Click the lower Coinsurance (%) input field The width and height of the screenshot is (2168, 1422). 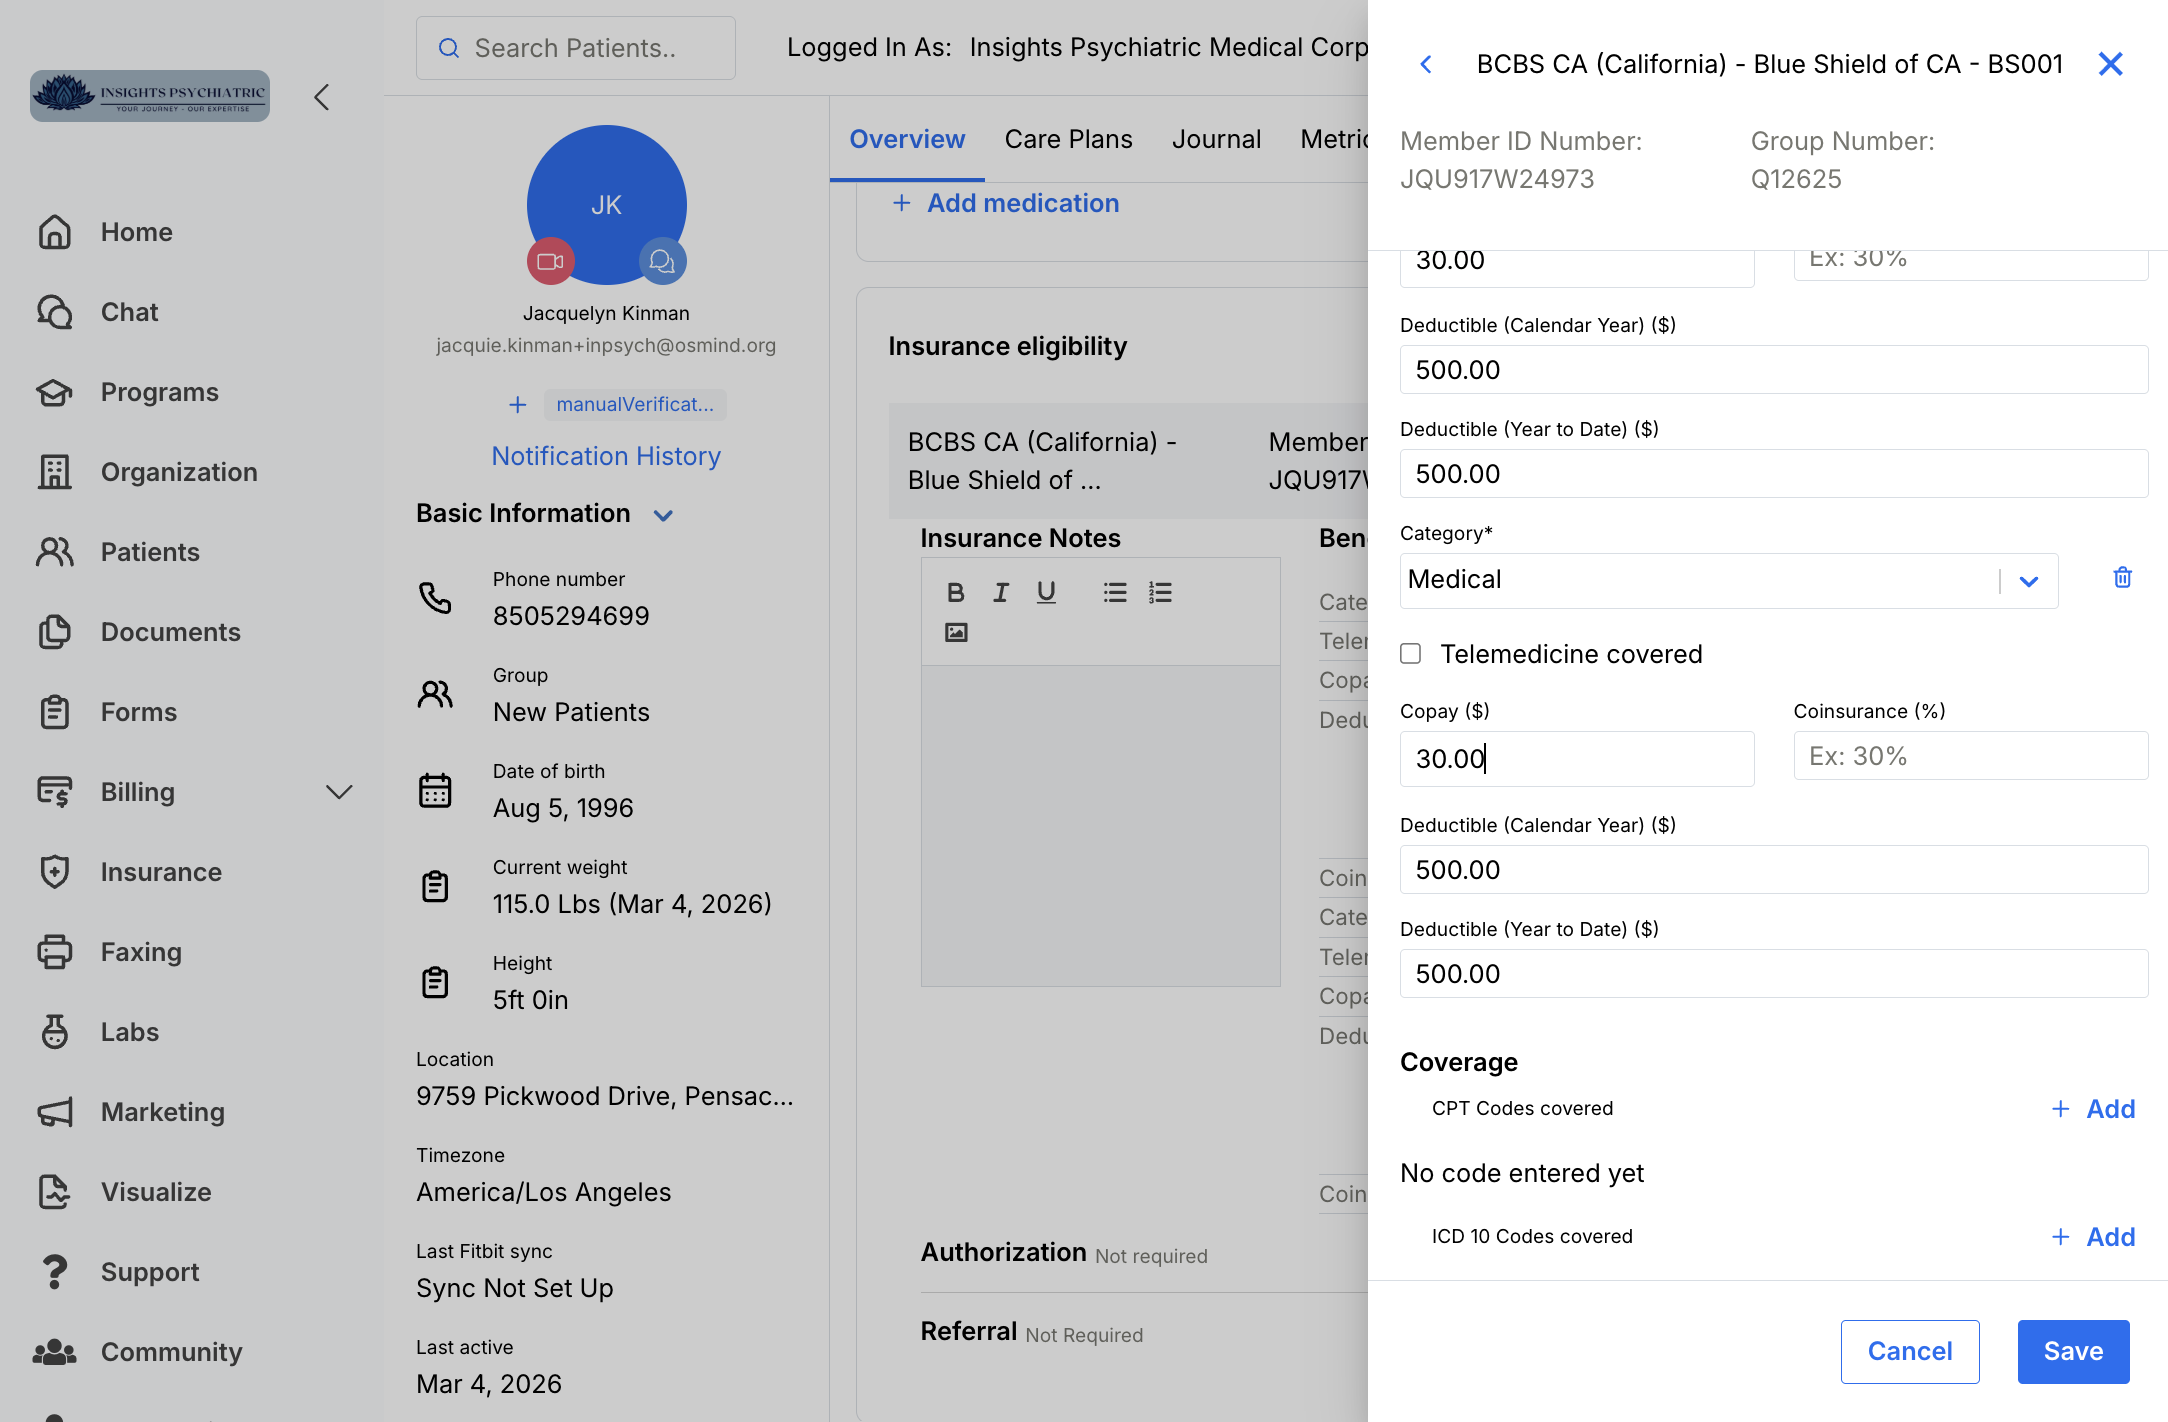click(x=1970, y=756)
